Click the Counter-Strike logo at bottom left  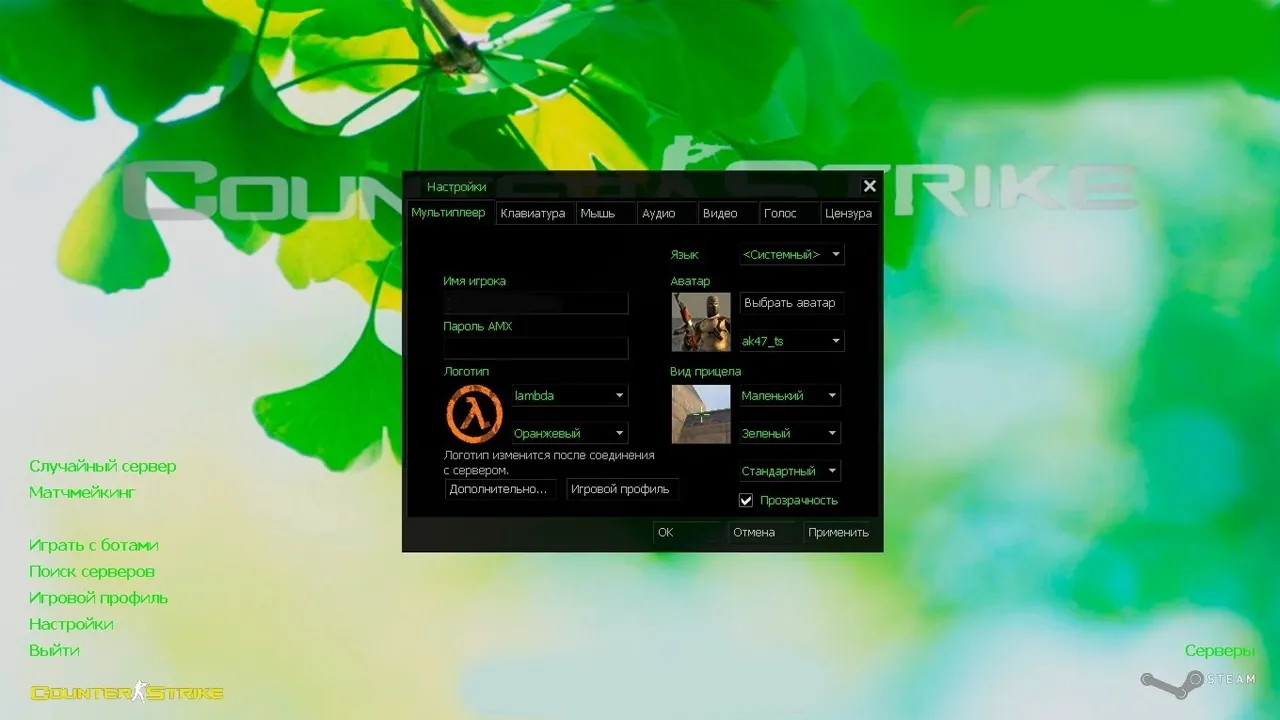(x=127, y=691)
